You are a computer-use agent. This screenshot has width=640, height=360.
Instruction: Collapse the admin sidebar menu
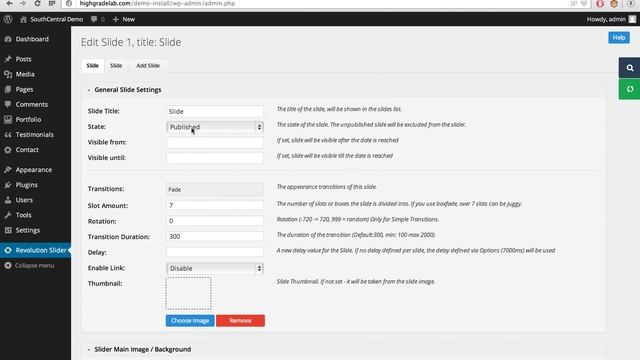[x=29, y=265]
